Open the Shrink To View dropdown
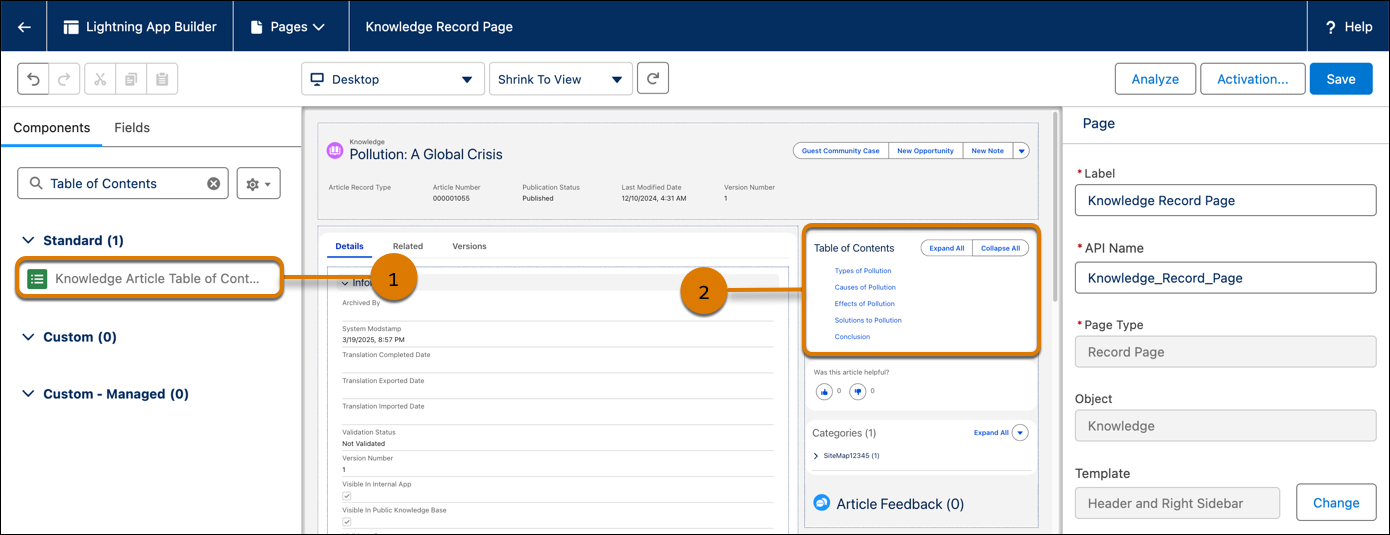Image resolution: width=1390 pixels, height=535 pixels. click(x=560, y=79)
